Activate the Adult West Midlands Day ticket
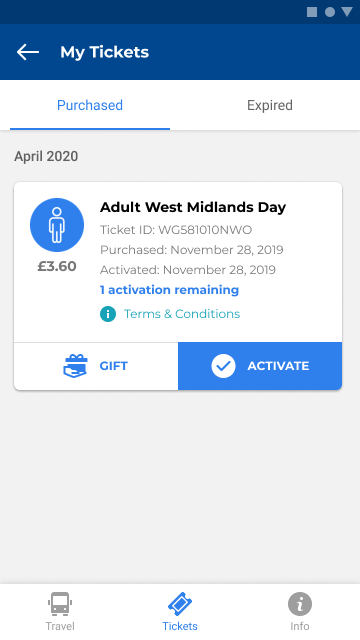Screen dimensions: 360x640 pos(260,366)
